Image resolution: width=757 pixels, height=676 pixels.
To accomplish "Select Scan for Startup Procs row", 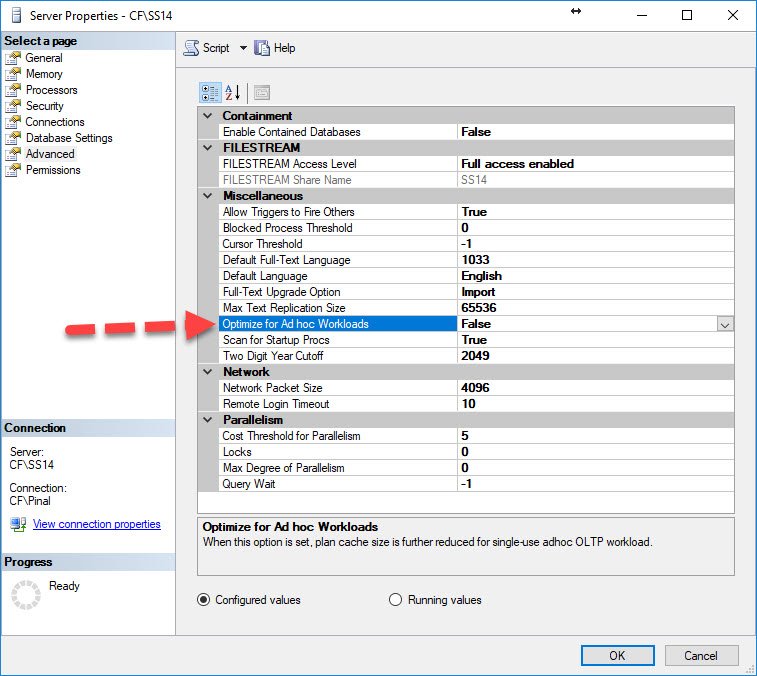I will [477, 340].
